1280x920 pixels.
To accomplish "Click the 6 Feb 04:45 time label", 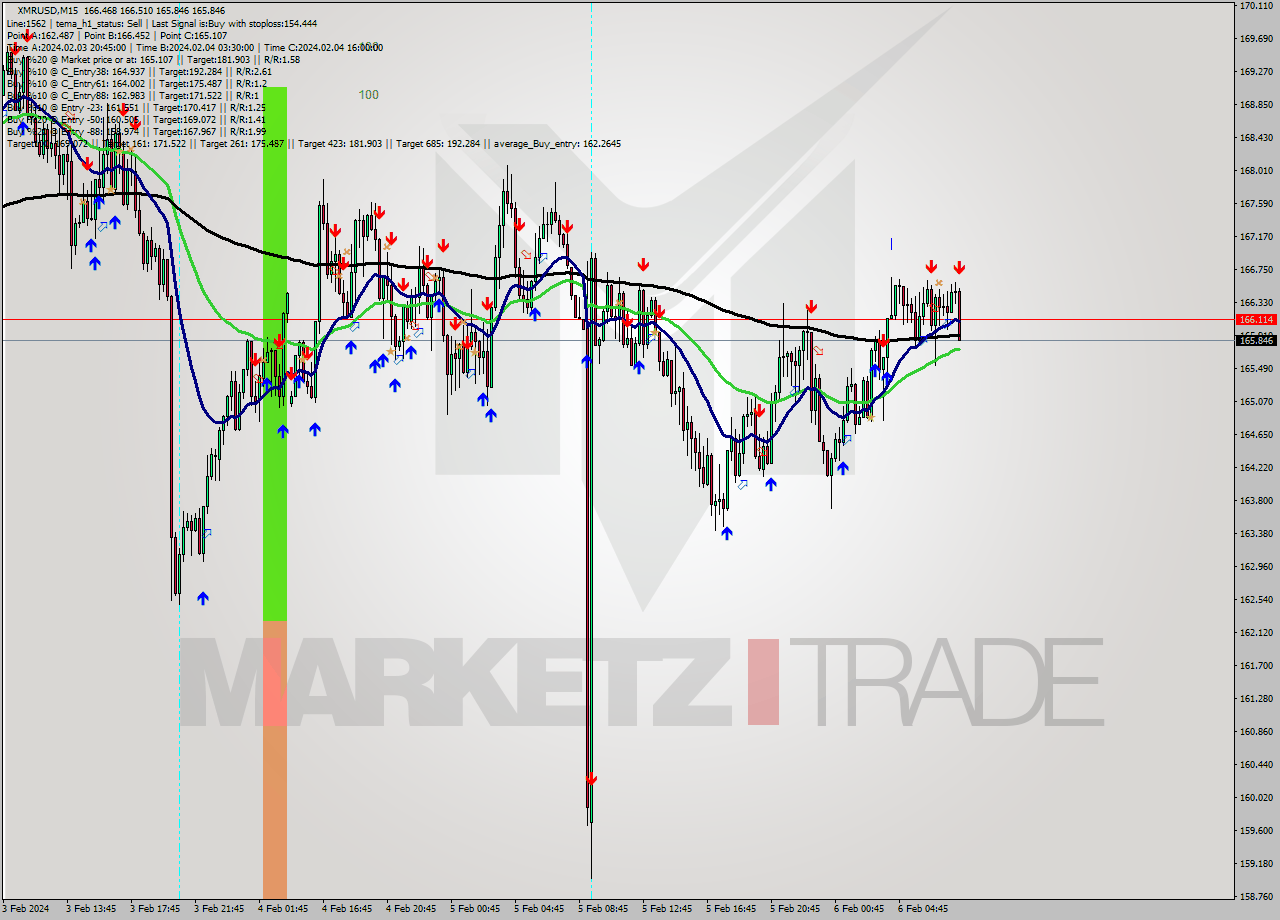I will [923, 909].
